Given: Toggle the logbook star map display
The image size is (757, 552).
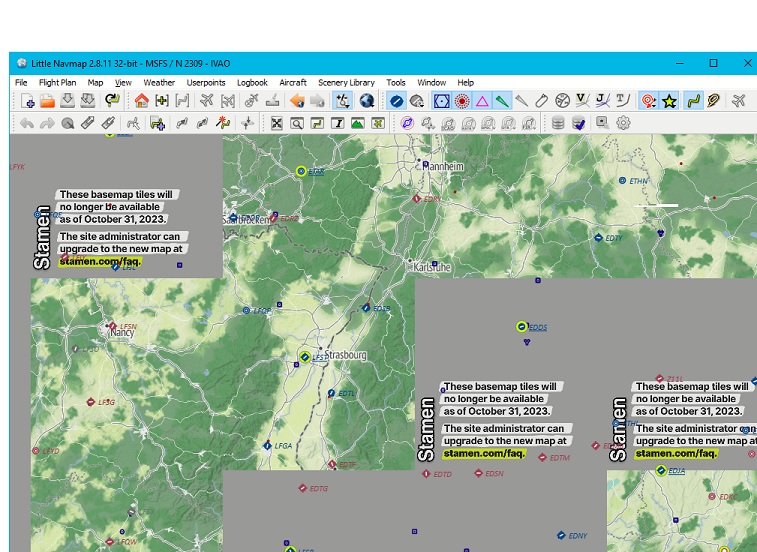Looking at the screenshot, I should (669, 101).
